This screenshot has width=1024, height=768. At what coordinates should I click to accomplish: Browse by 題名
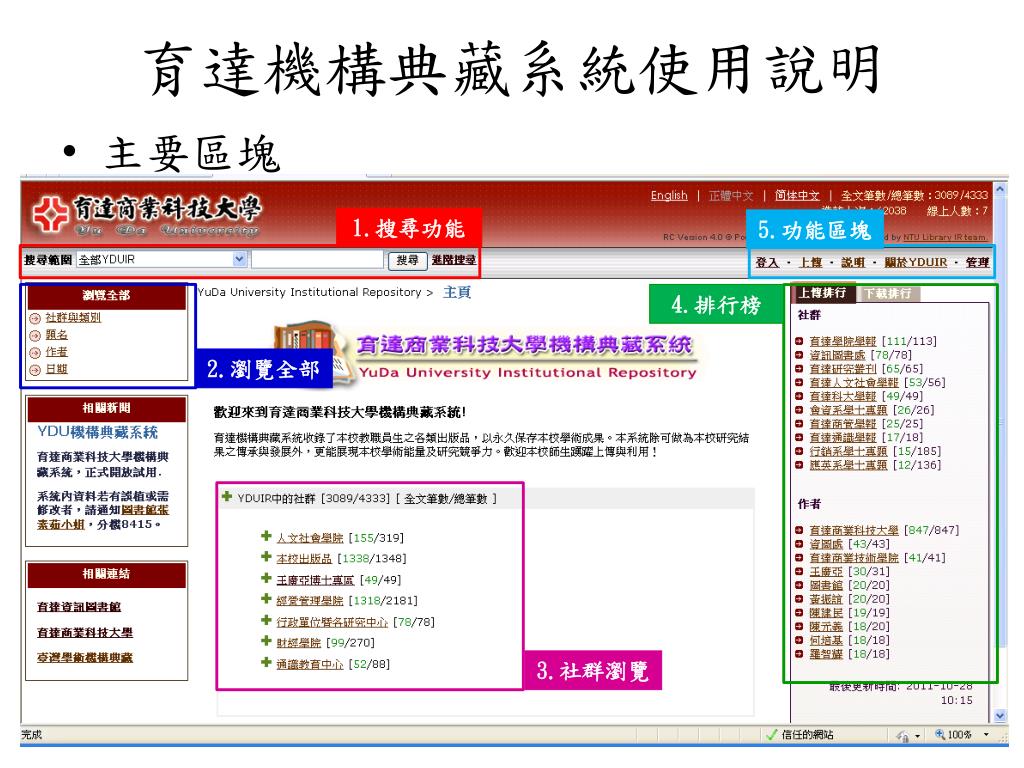pos(56,335)
